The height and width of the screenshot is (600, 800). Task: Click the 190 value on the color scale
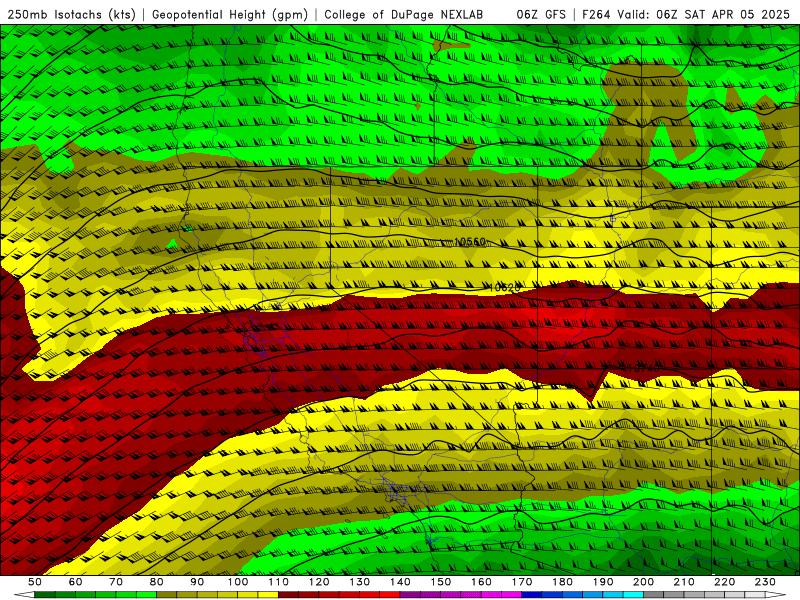point(603,582)
